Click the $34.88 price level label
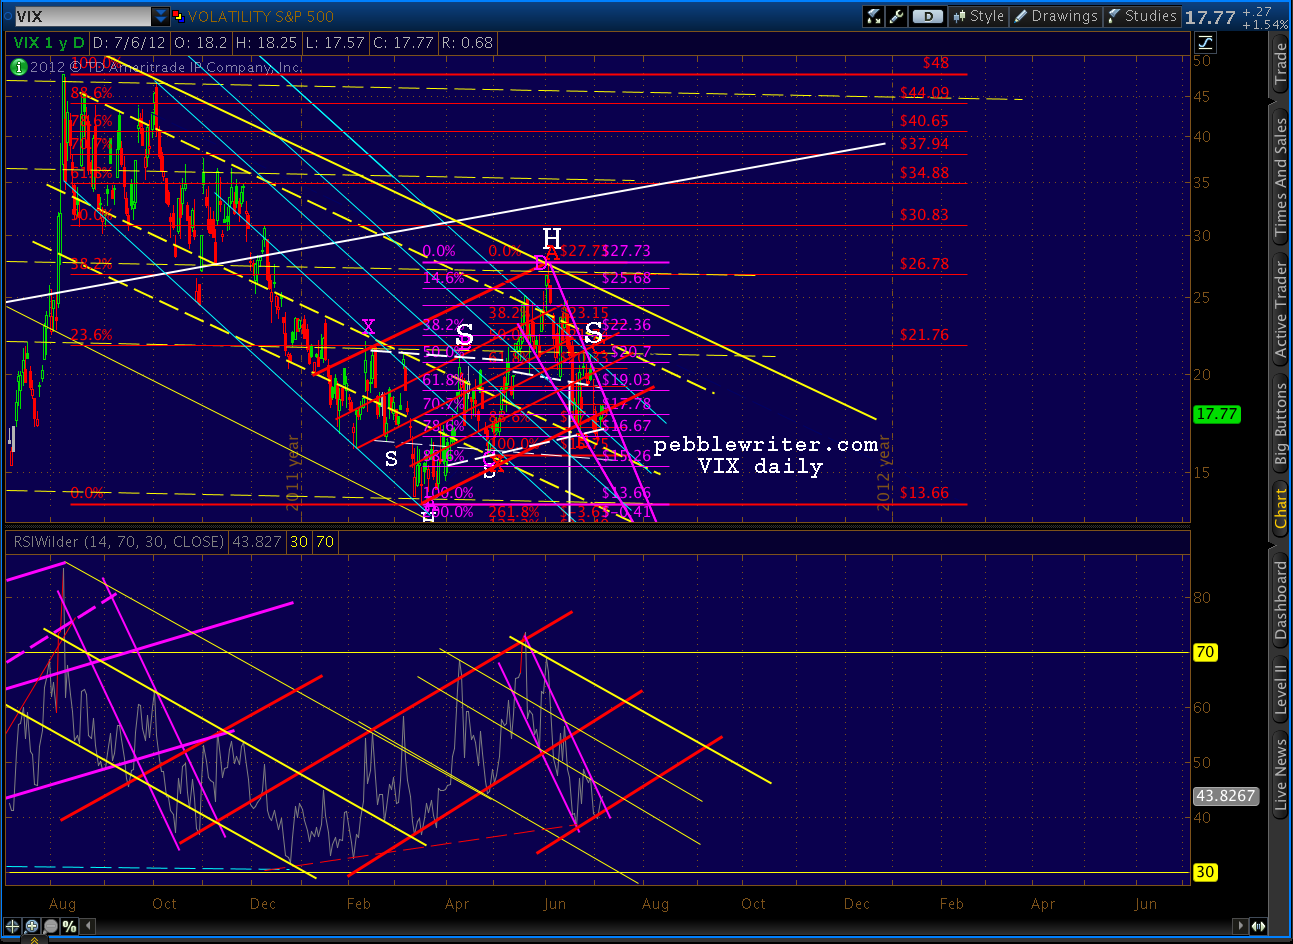 [924, 173]
